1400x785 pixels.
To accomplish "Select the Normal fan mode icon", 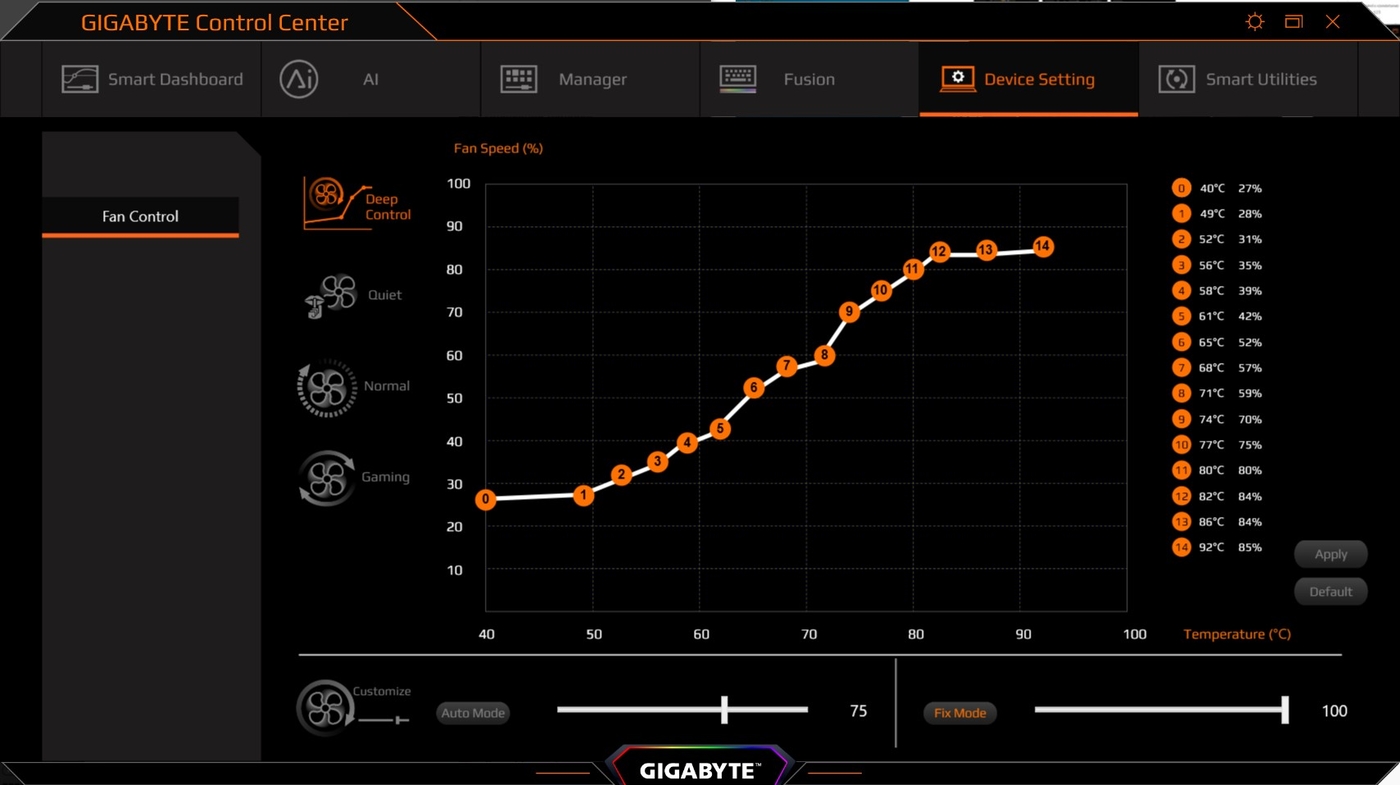I will pyautogui.click(x=327, y=387).
